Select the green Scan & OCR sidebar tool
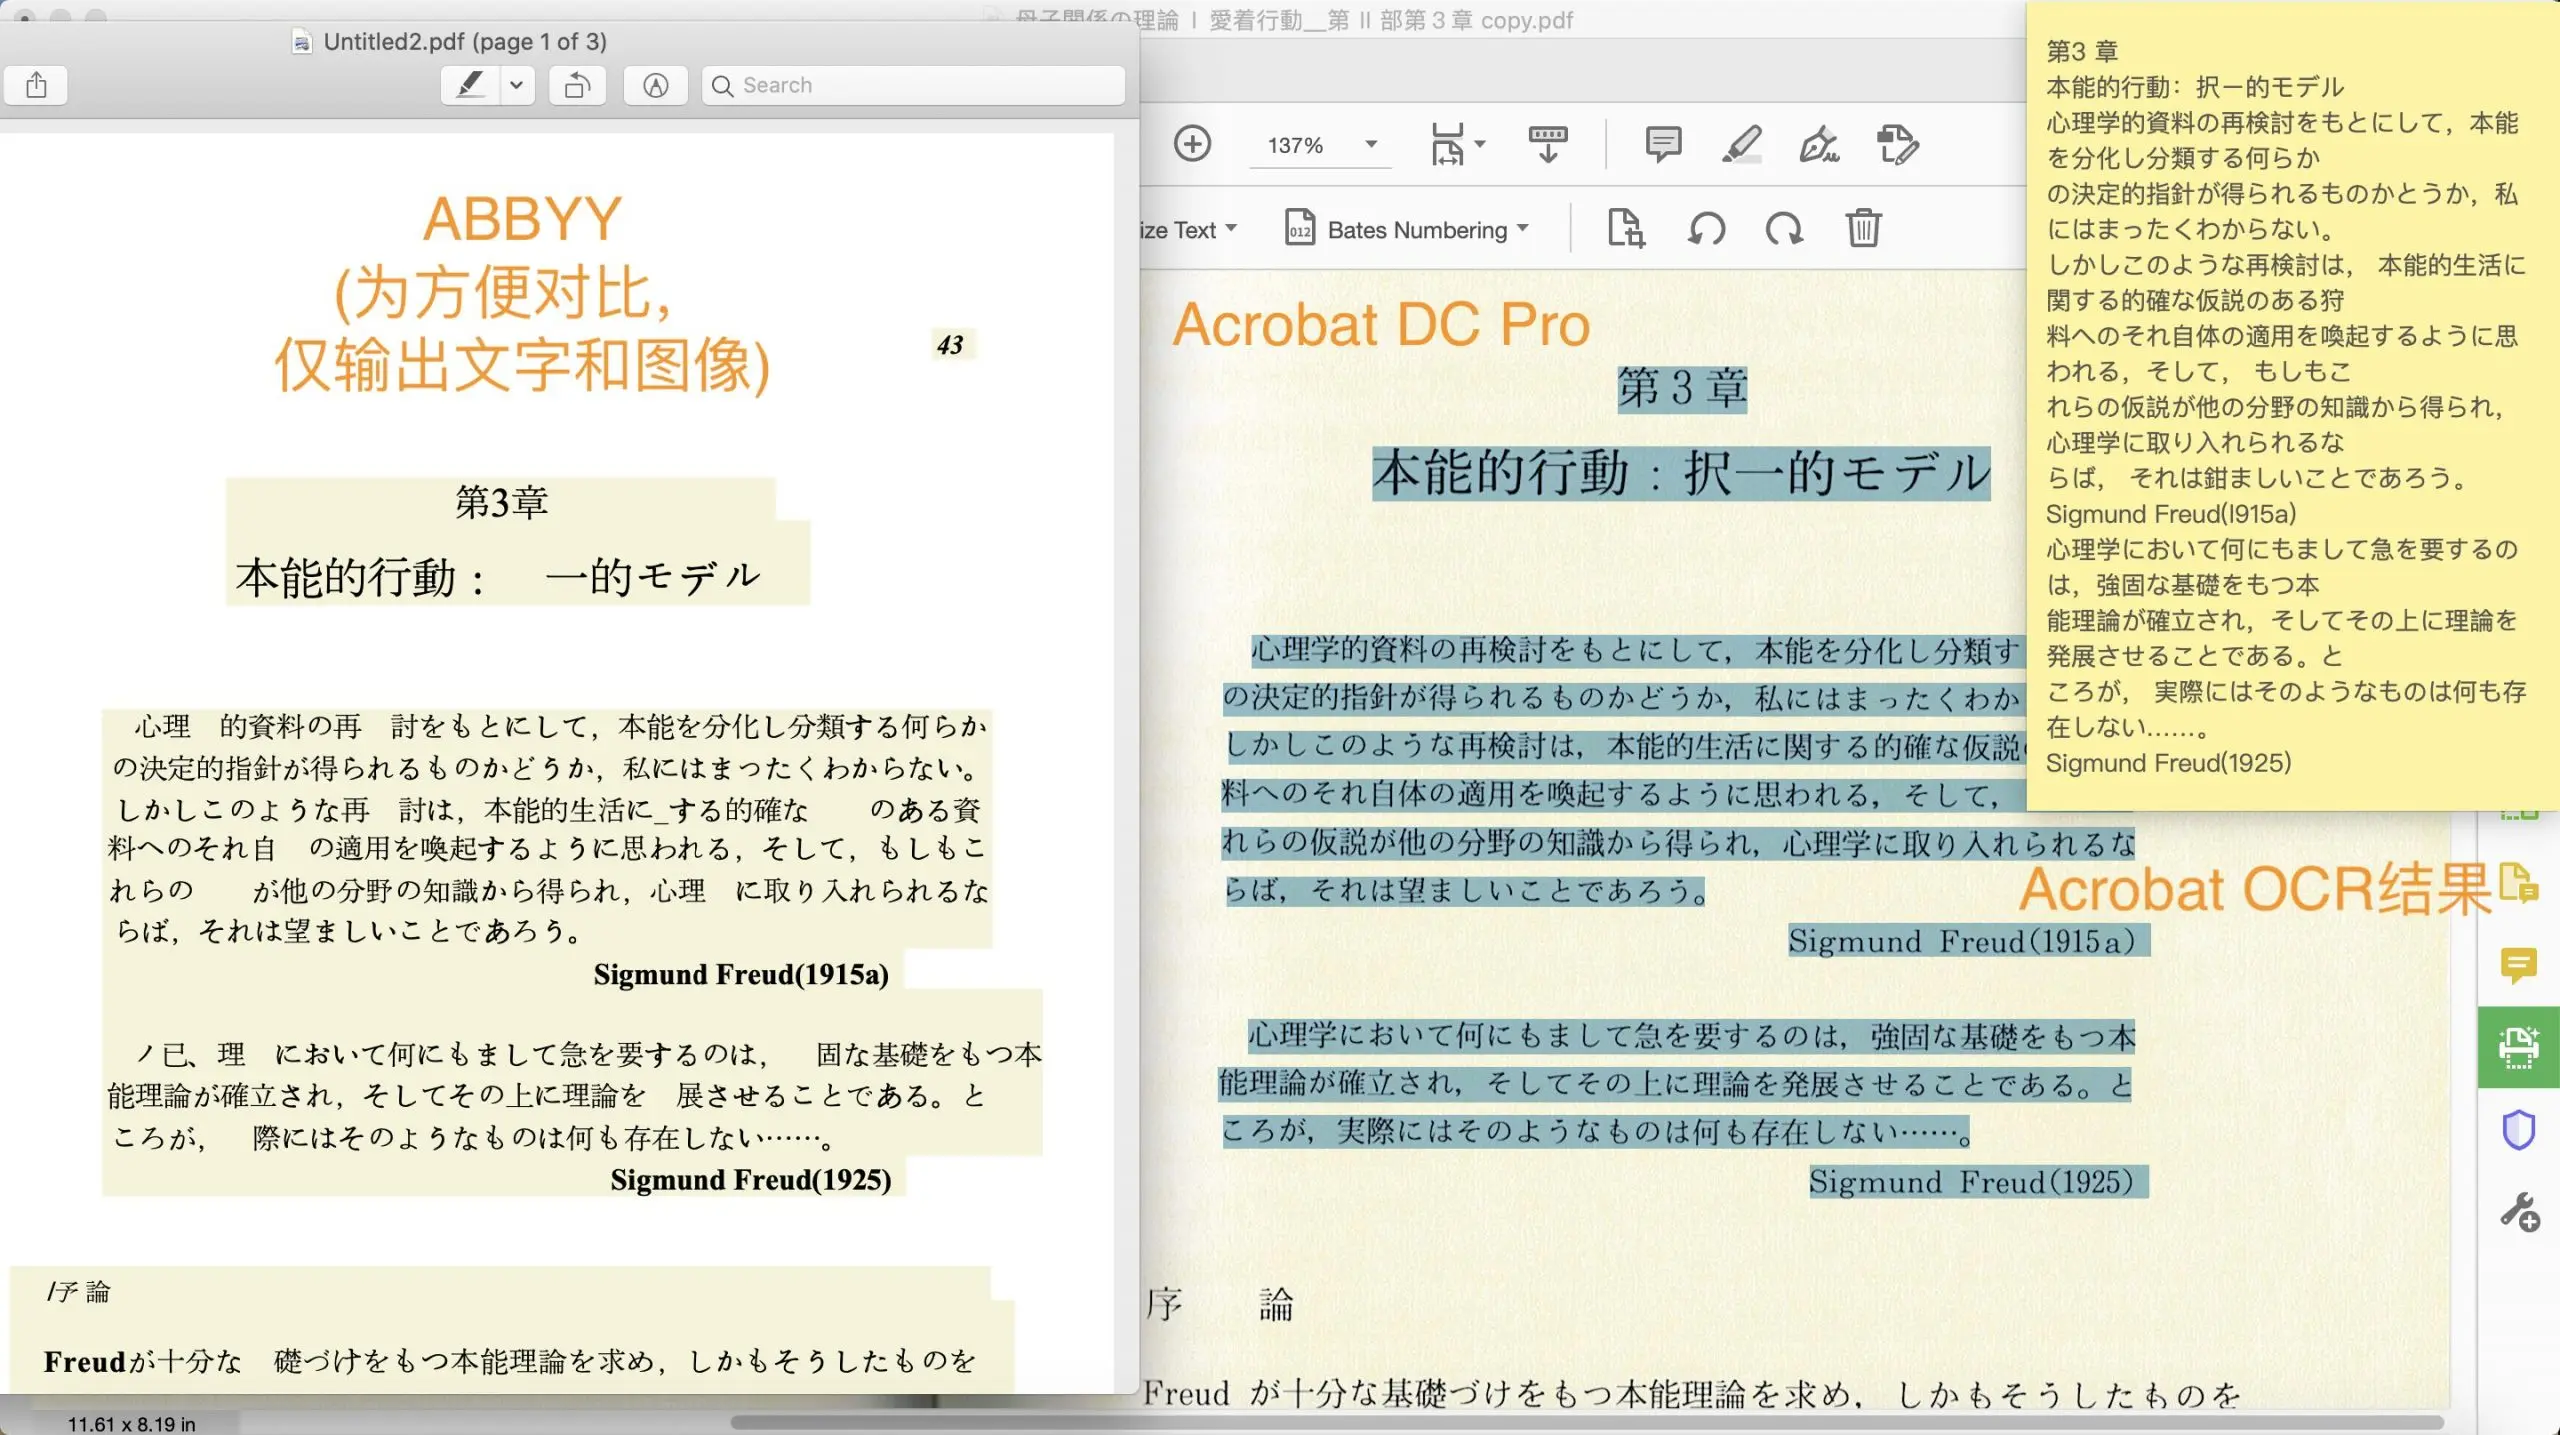The height and width of the screenshot is (1435, 2560). pyautogui.click(x=2518, y=1047)
